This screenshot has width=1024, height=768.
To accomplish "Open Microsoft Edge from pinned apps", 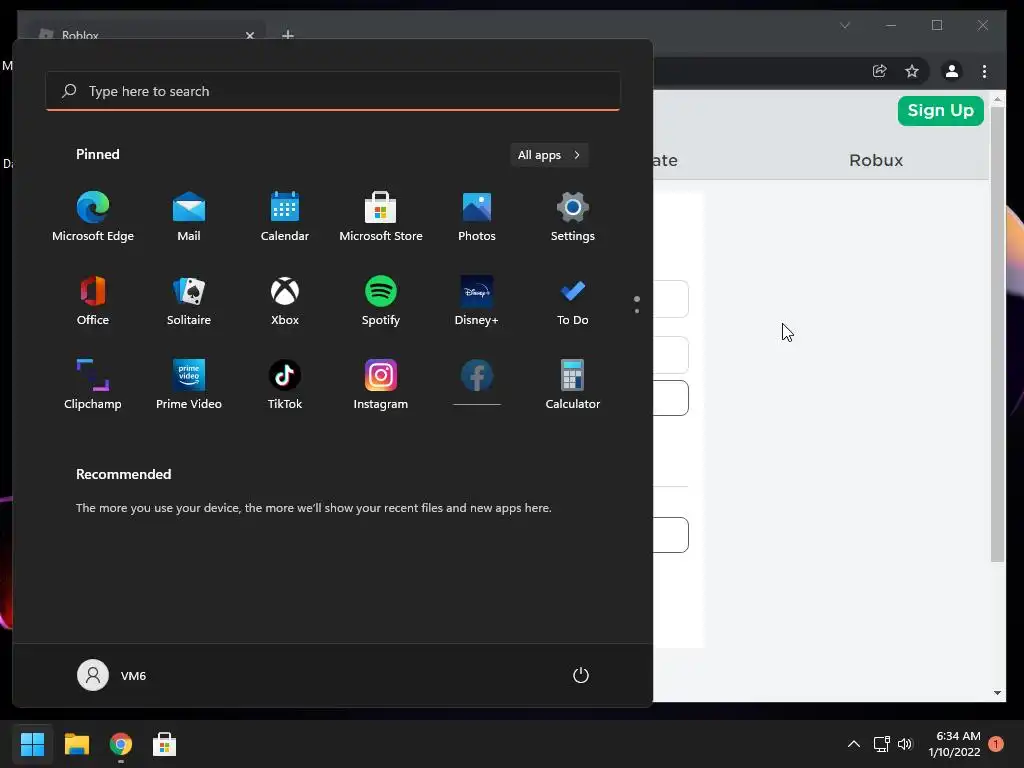I will click(x=93, y=217).
